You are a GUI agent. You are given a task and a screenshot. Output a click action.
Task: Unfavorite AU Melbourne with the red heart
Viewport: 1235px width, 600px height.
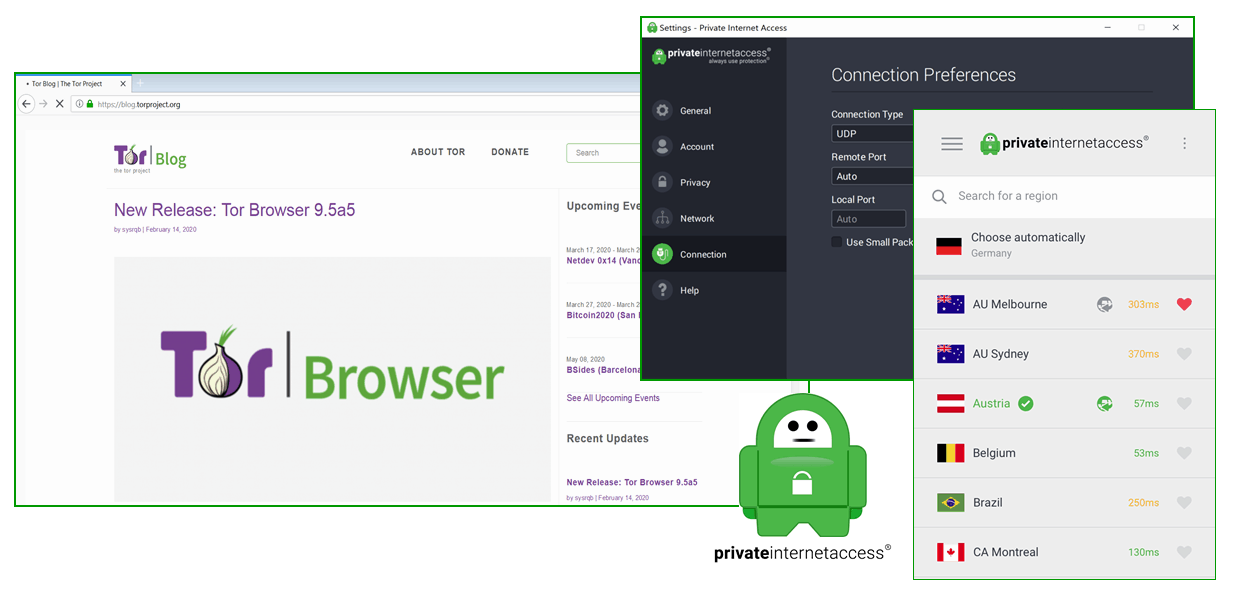(1184, 304)
